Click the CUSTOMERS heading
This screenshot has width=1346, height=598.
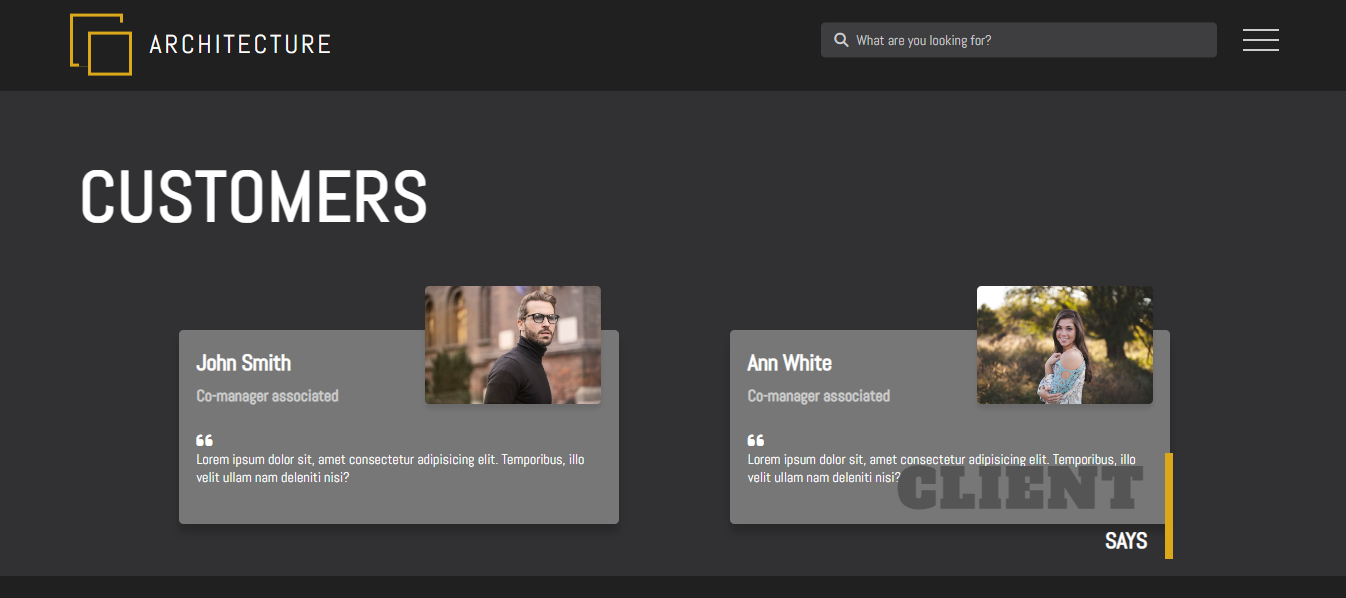click(254, 197)
